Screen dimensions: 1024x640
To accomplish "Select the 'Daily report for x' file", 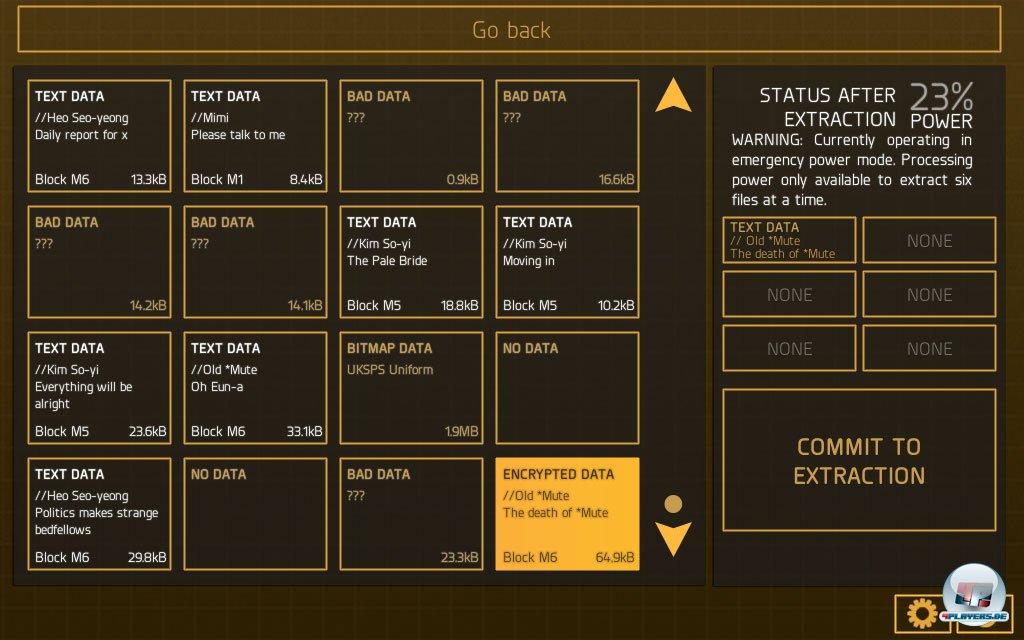I will tap(99, 136).
